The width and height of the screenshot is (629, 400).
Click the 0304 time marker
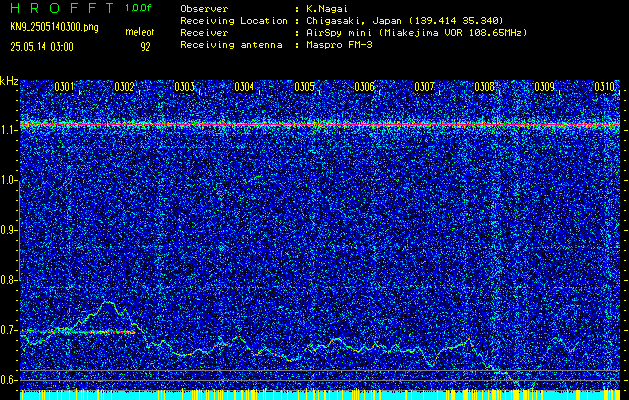coord(244,87)
